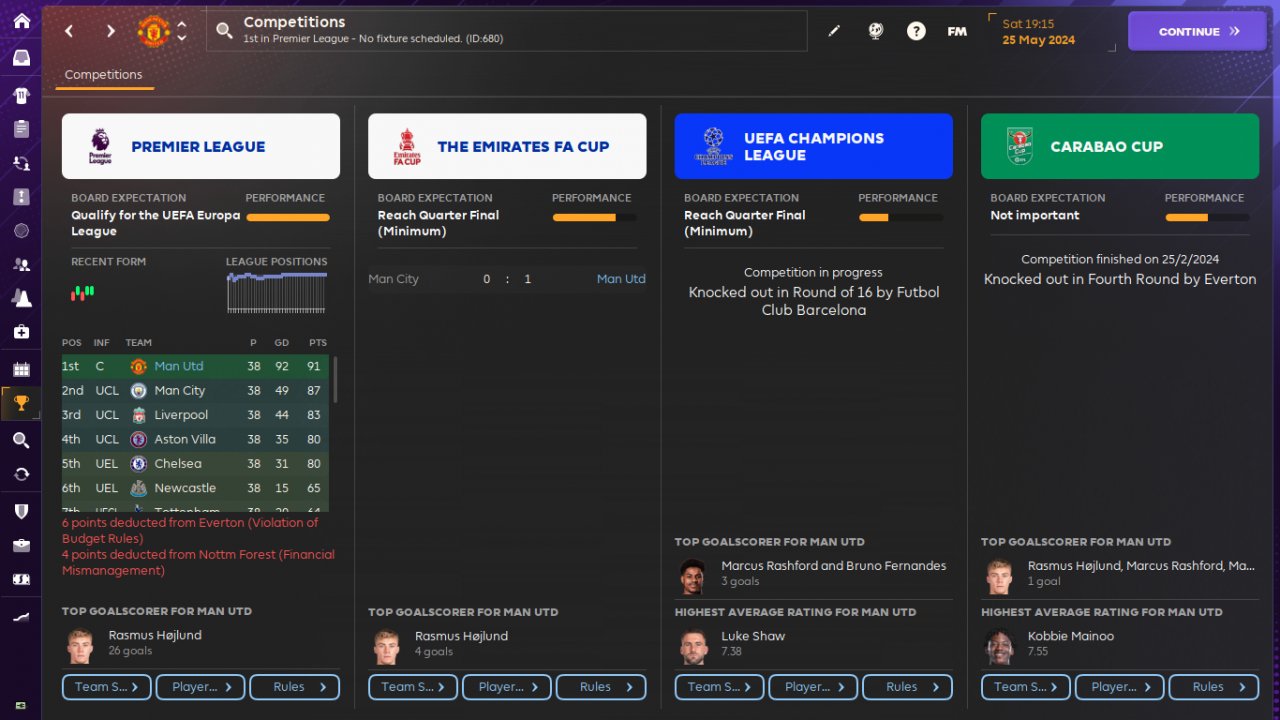Click Kobbie Mainoo's player portrait
Image resolution: width=1280 pixels, height=720 pixels.
point(1000,645)
